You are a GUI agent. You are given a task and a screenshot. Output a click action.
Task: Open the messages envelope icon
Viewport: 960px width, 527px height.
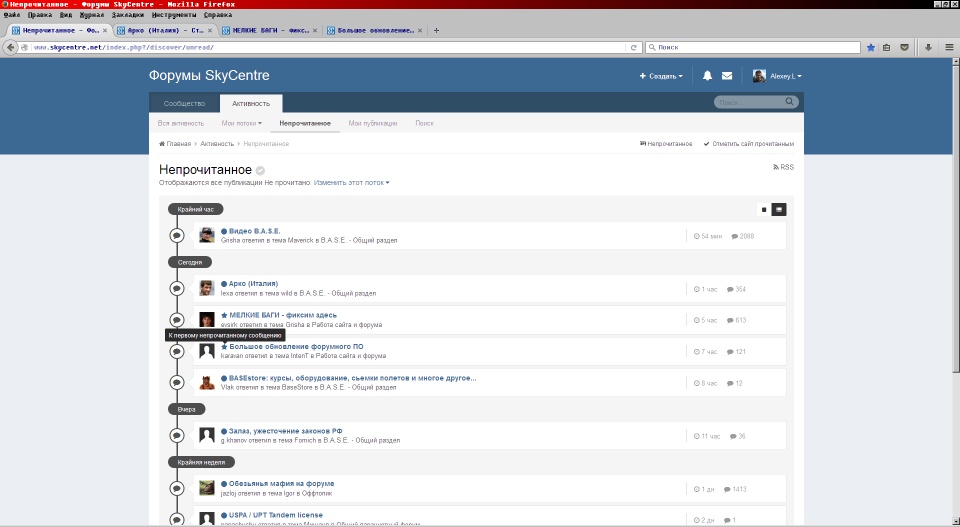coord(727,76)
